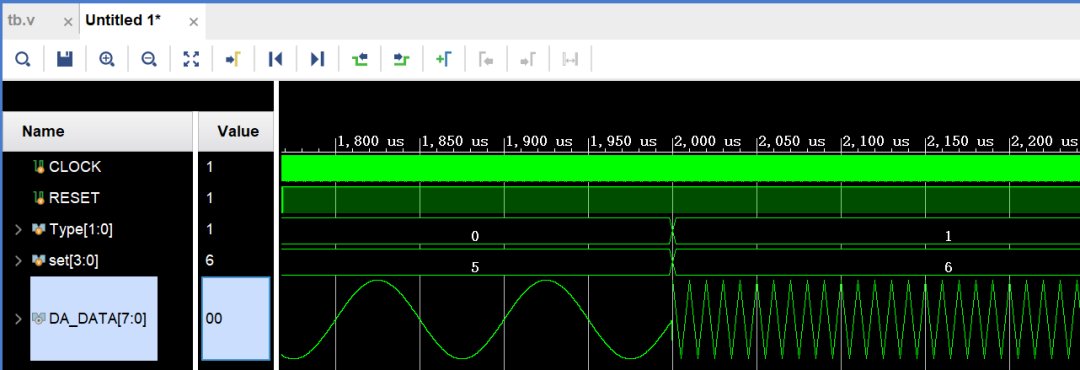Go to the previous transition

tap(360, 60)
